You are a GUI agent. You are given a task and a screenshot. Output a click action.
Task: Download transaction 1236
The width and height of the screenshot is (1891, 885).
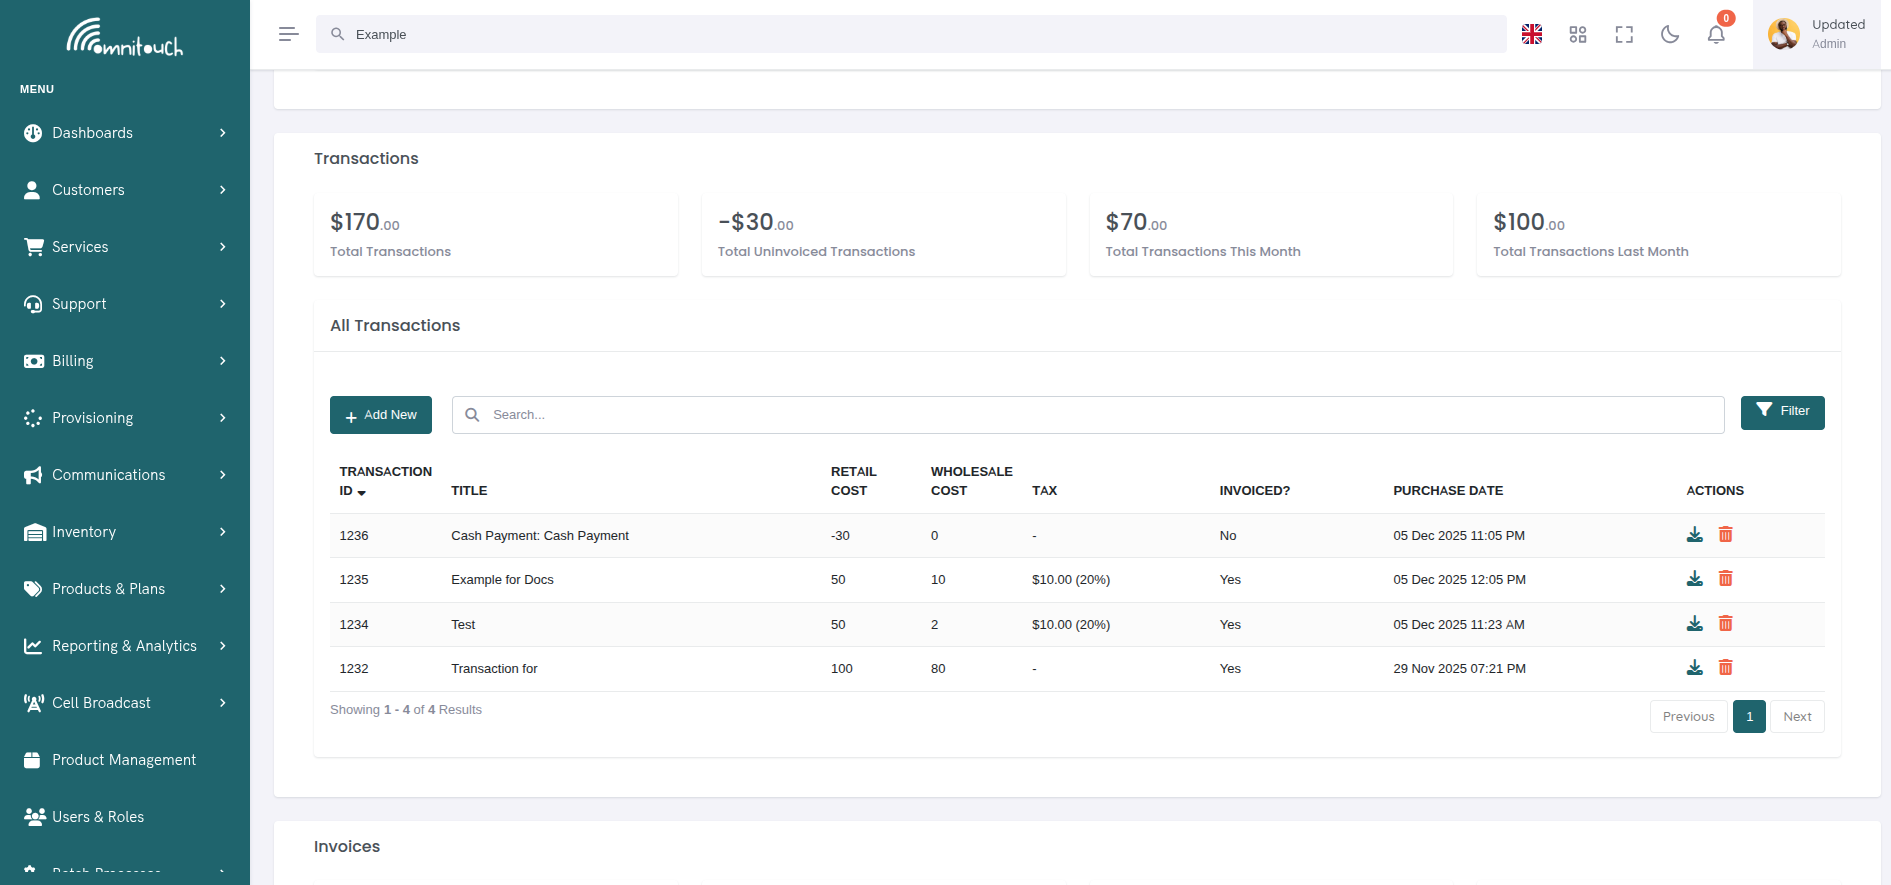click(1694, 535)
